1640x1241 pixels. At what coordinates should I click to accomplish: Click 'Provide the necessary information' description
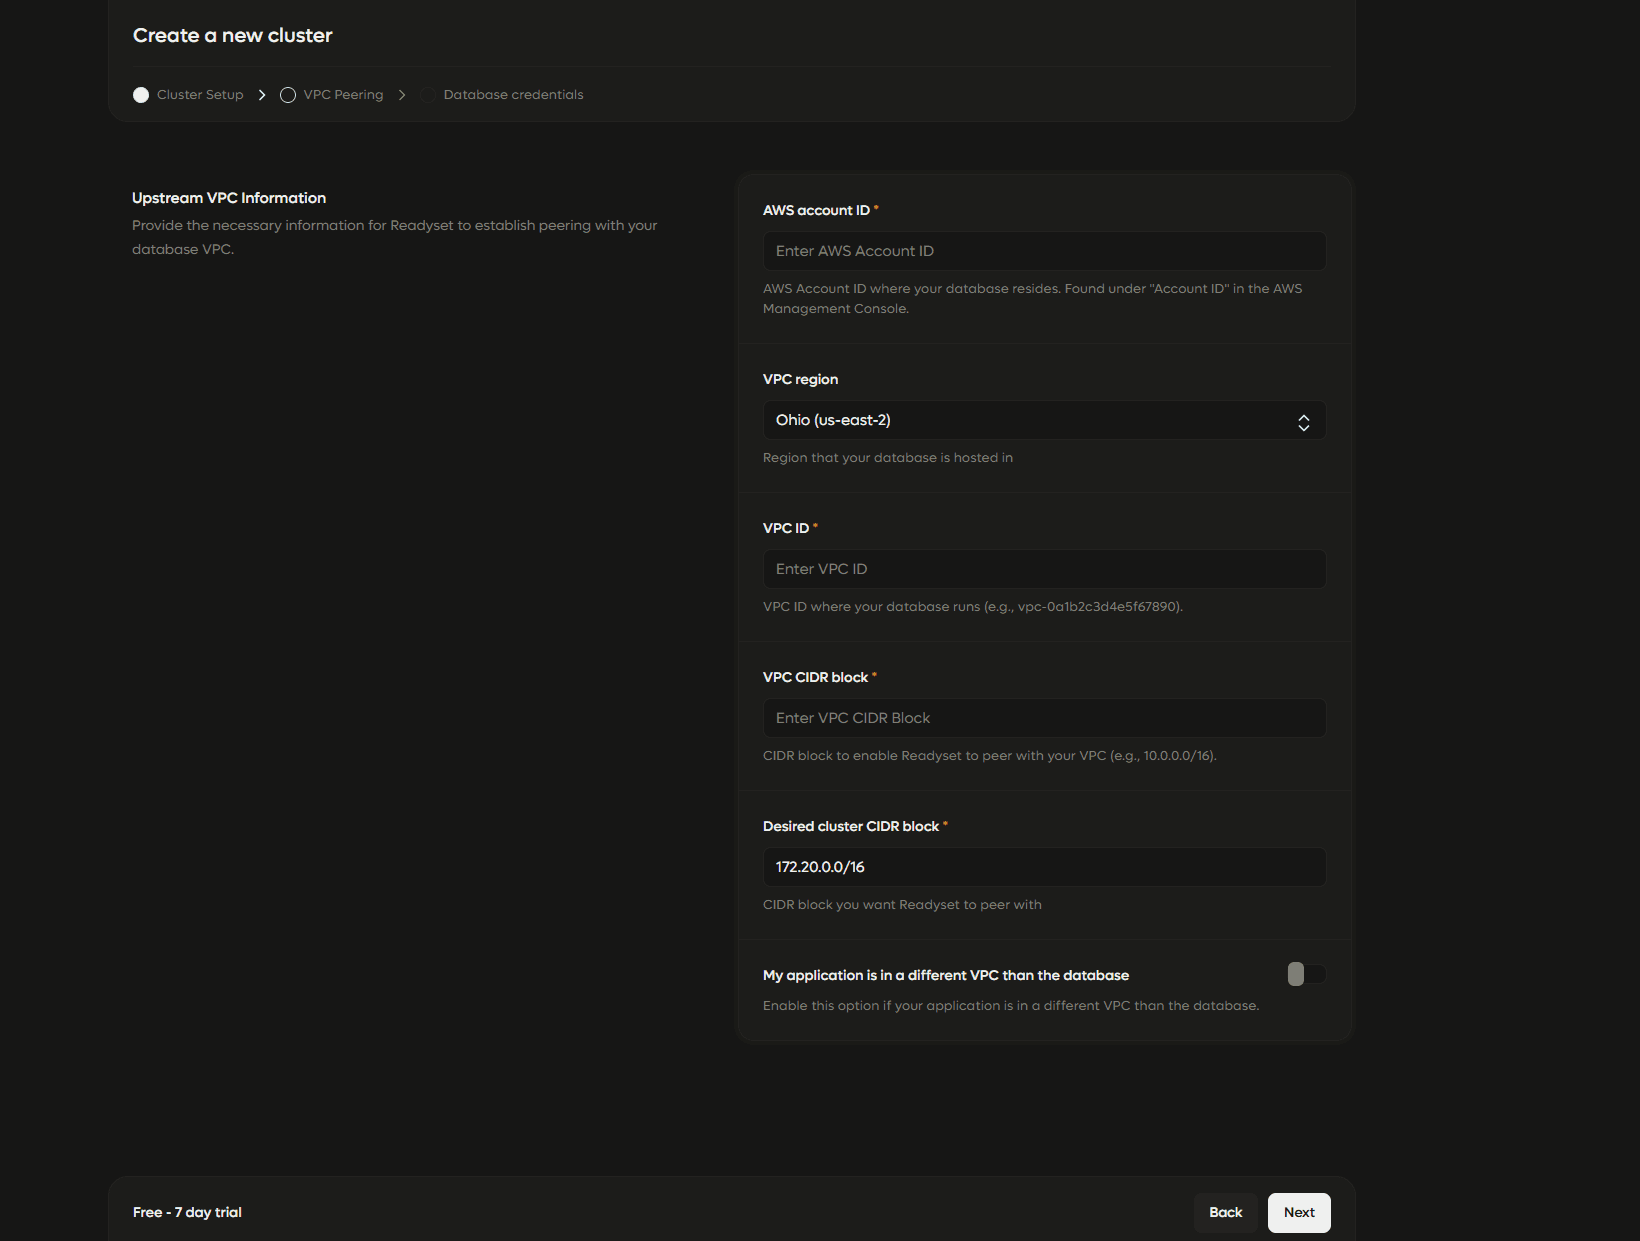[x=395, y=237]
